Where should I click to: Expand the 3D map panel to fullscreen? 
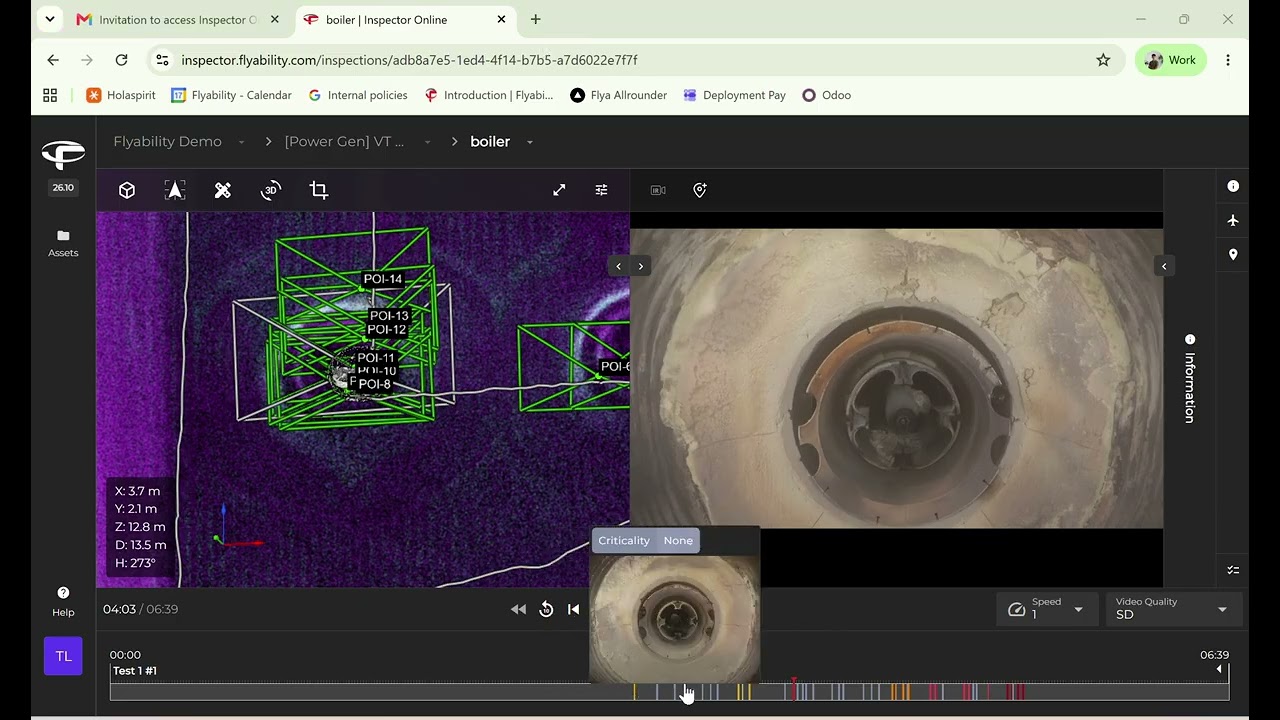click(x=559, y=190)
